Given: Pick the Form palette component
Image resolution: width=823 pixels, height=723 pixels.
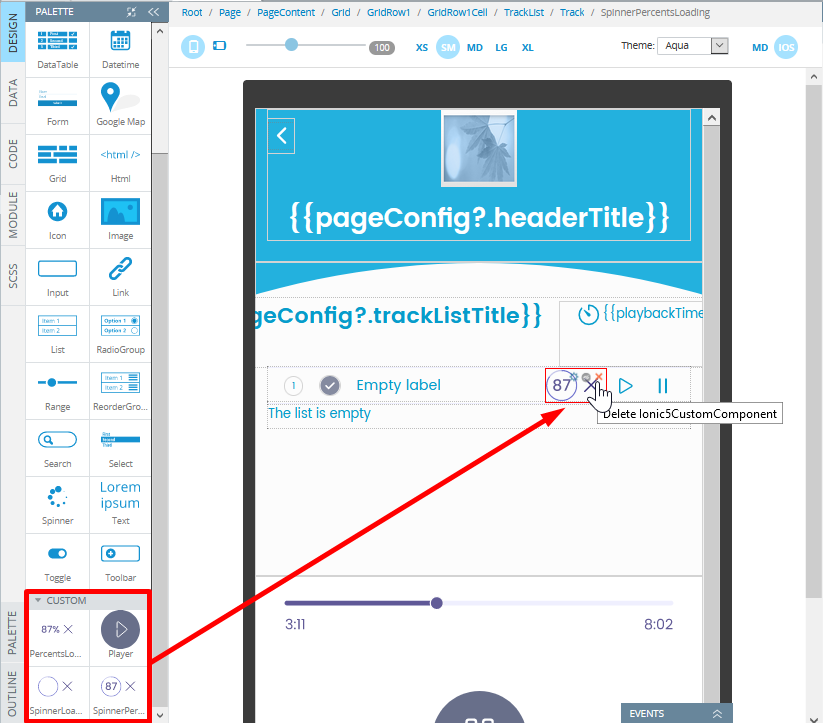Looking at the screenshot, I should point(57,107).
